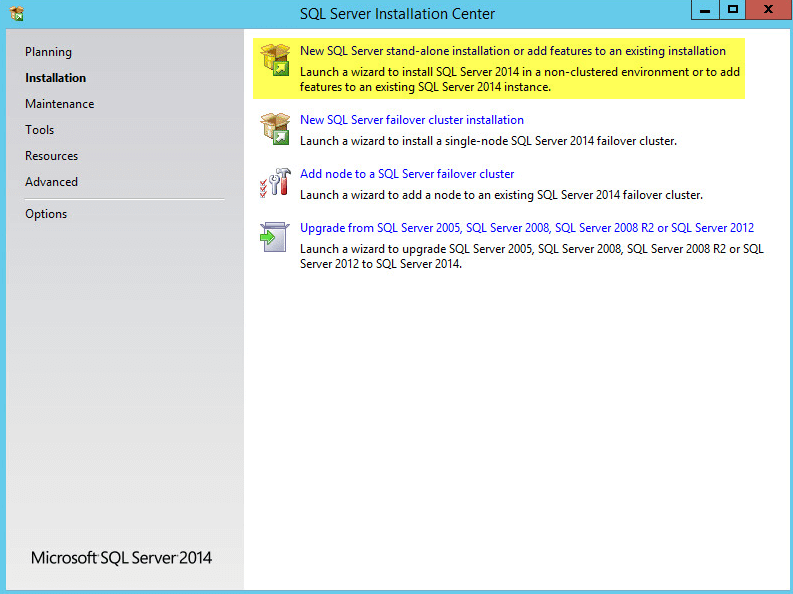This screenshot has height=594, width=793.
Task: Maximize the Installation Center window
Action: pyautogui.click(x=732, y=10)
